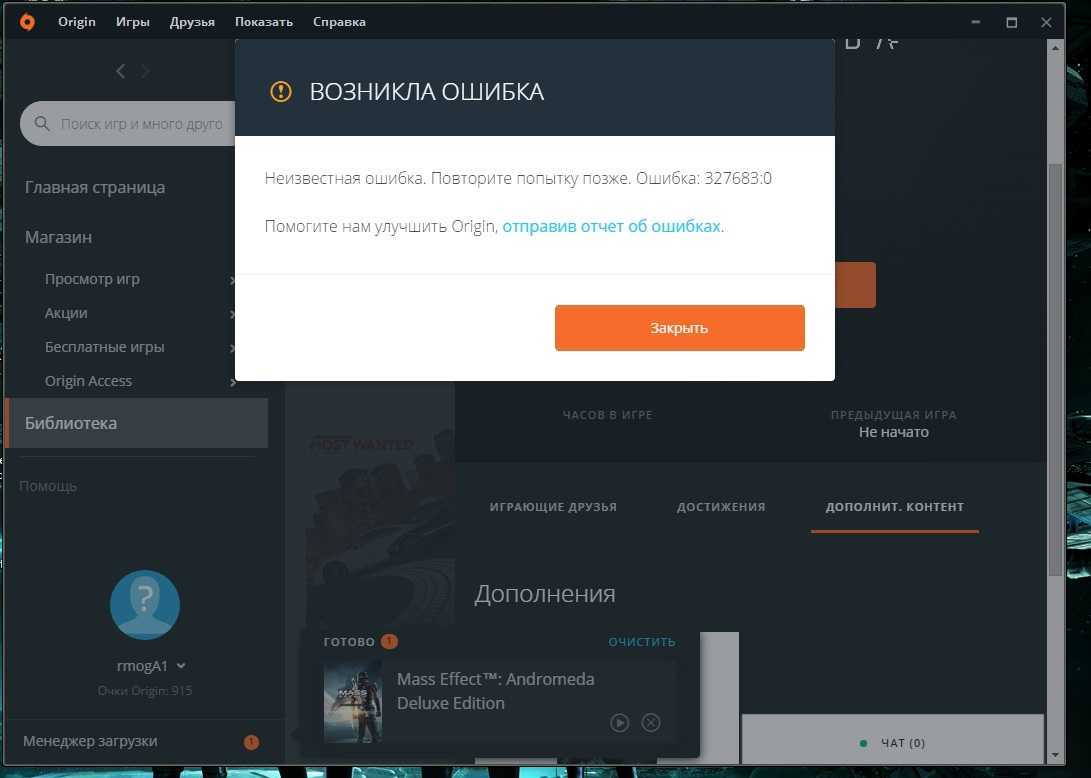Click the search magnifier icon
The height and width of the screenshot is (778, 1091).
click(x=42, y=124)
